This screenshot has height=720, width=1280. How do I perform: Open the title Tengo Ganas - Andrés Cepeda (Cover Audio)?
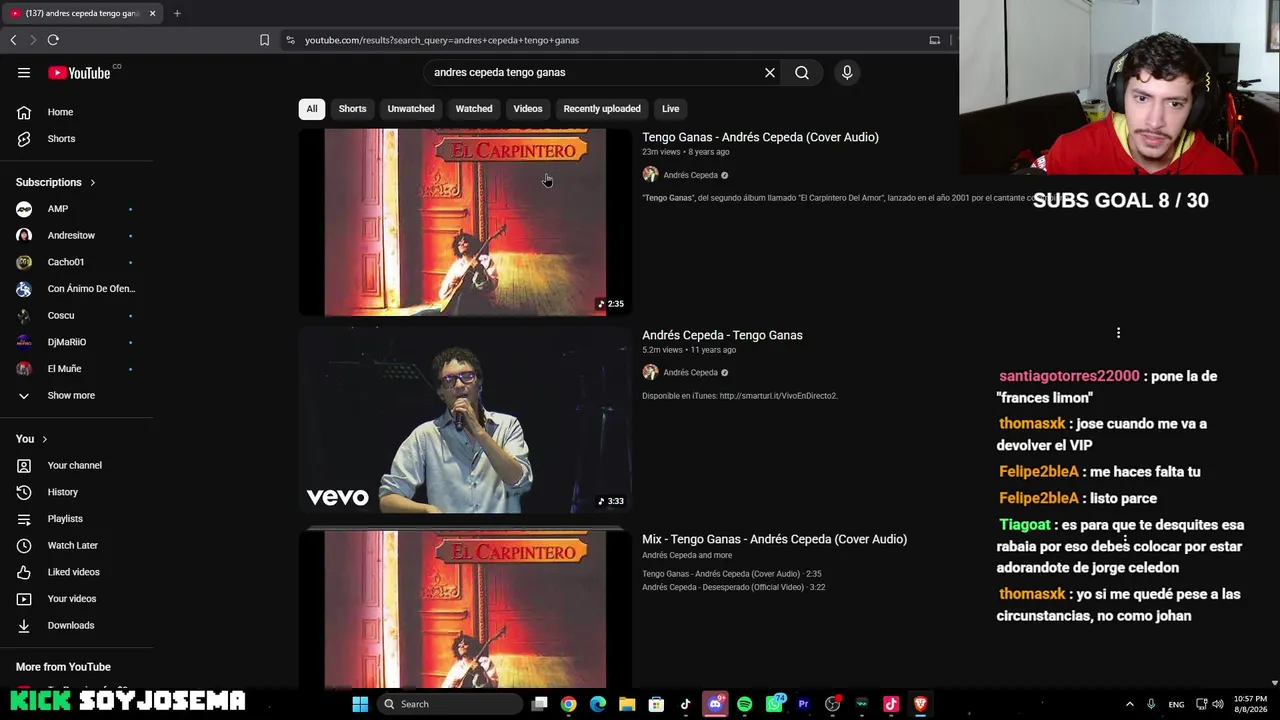click(760, 137)
